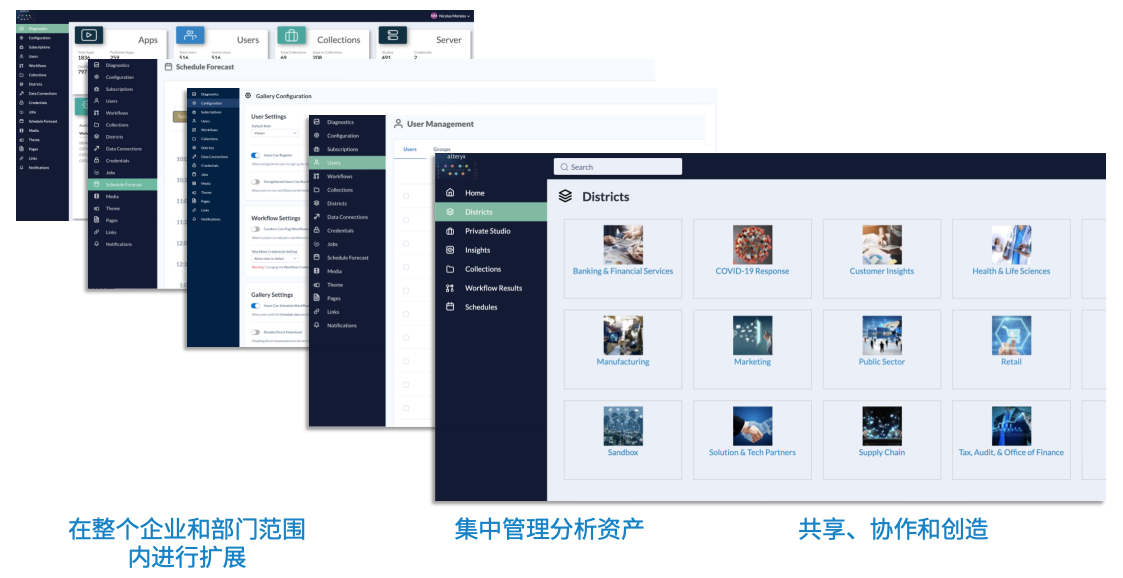Screen dimensions: 1123x578
Task: Open Notifications in the User Management sidebar
Action: (x=347, y=326)
